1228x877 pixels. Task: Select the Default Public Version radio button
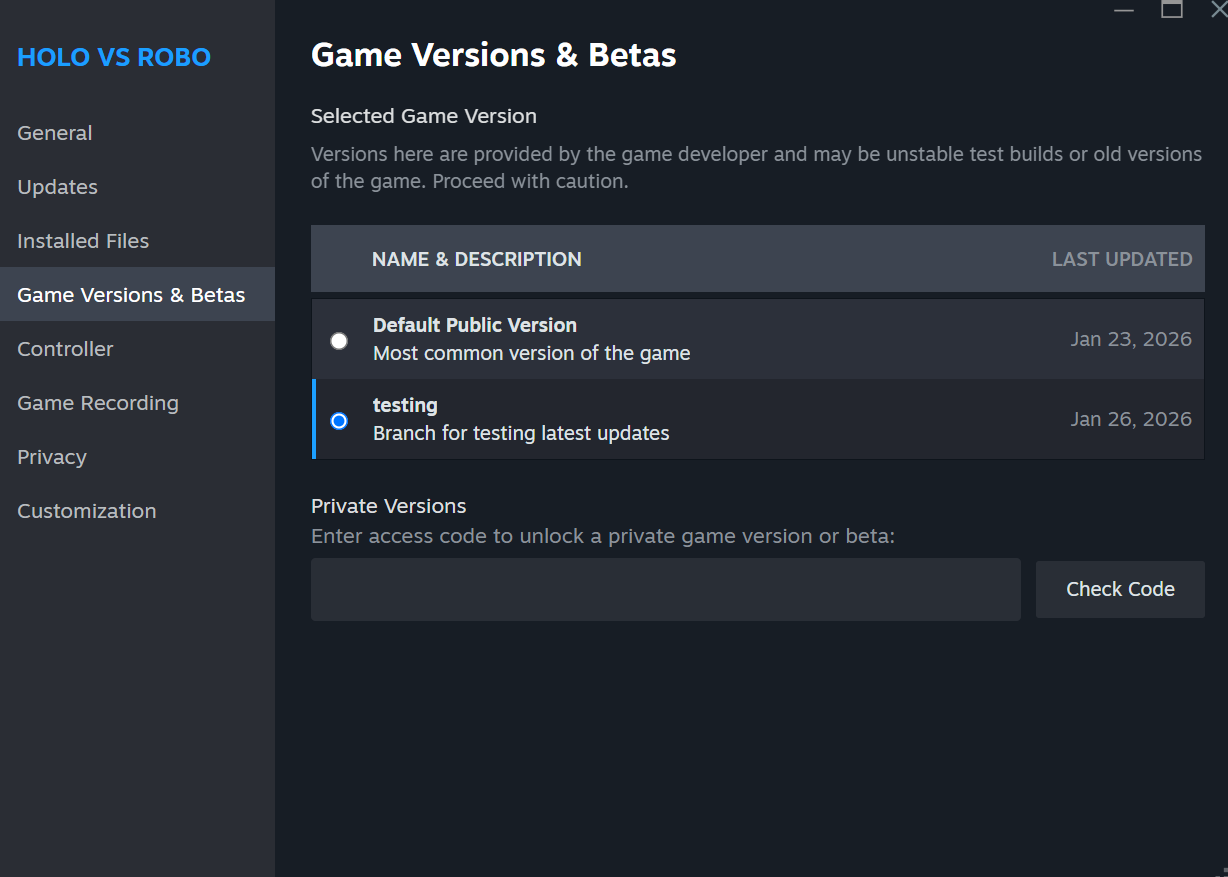click(x=339, y=340)
